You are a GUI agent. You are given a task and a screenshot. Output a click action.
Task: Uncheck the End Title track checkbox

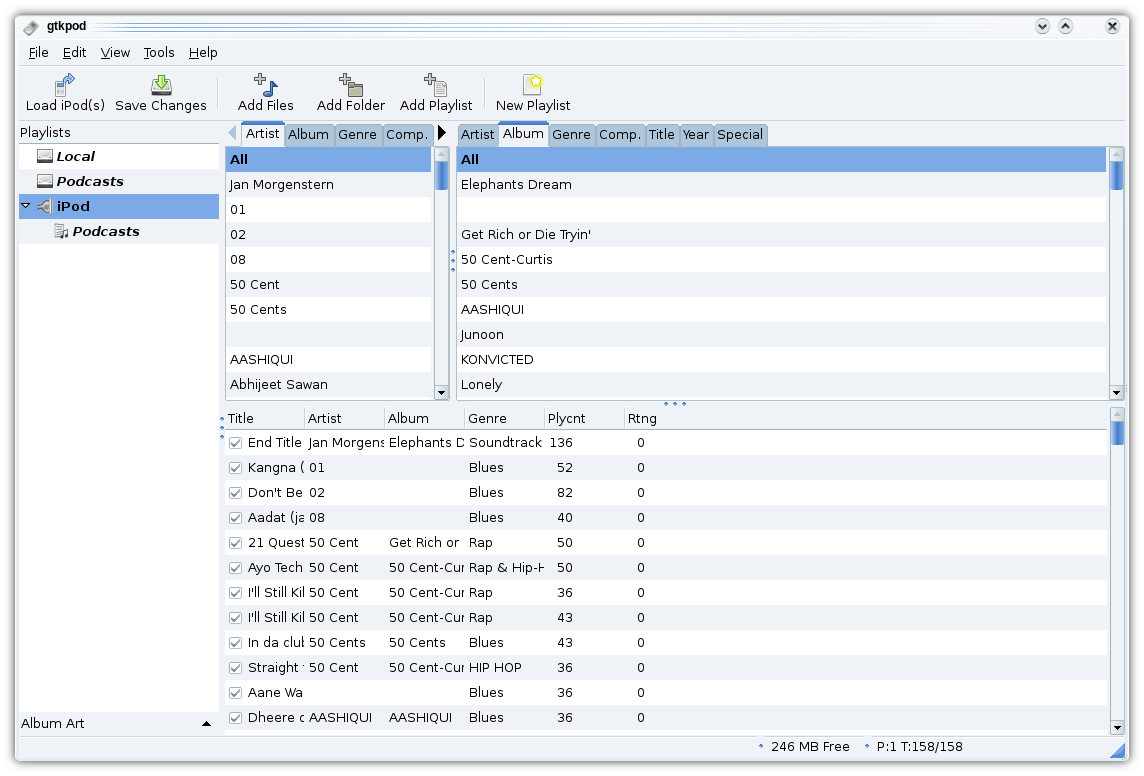click(x=236, y=443)
